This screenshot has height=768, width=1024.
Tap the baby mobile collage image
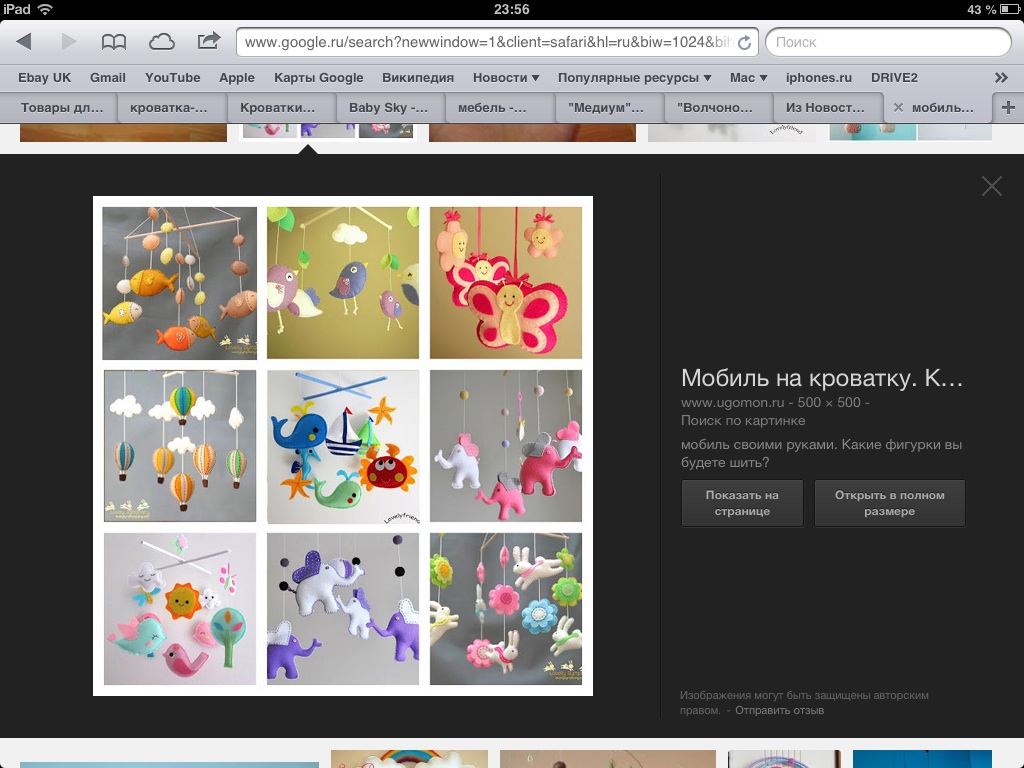pos(343,446)
